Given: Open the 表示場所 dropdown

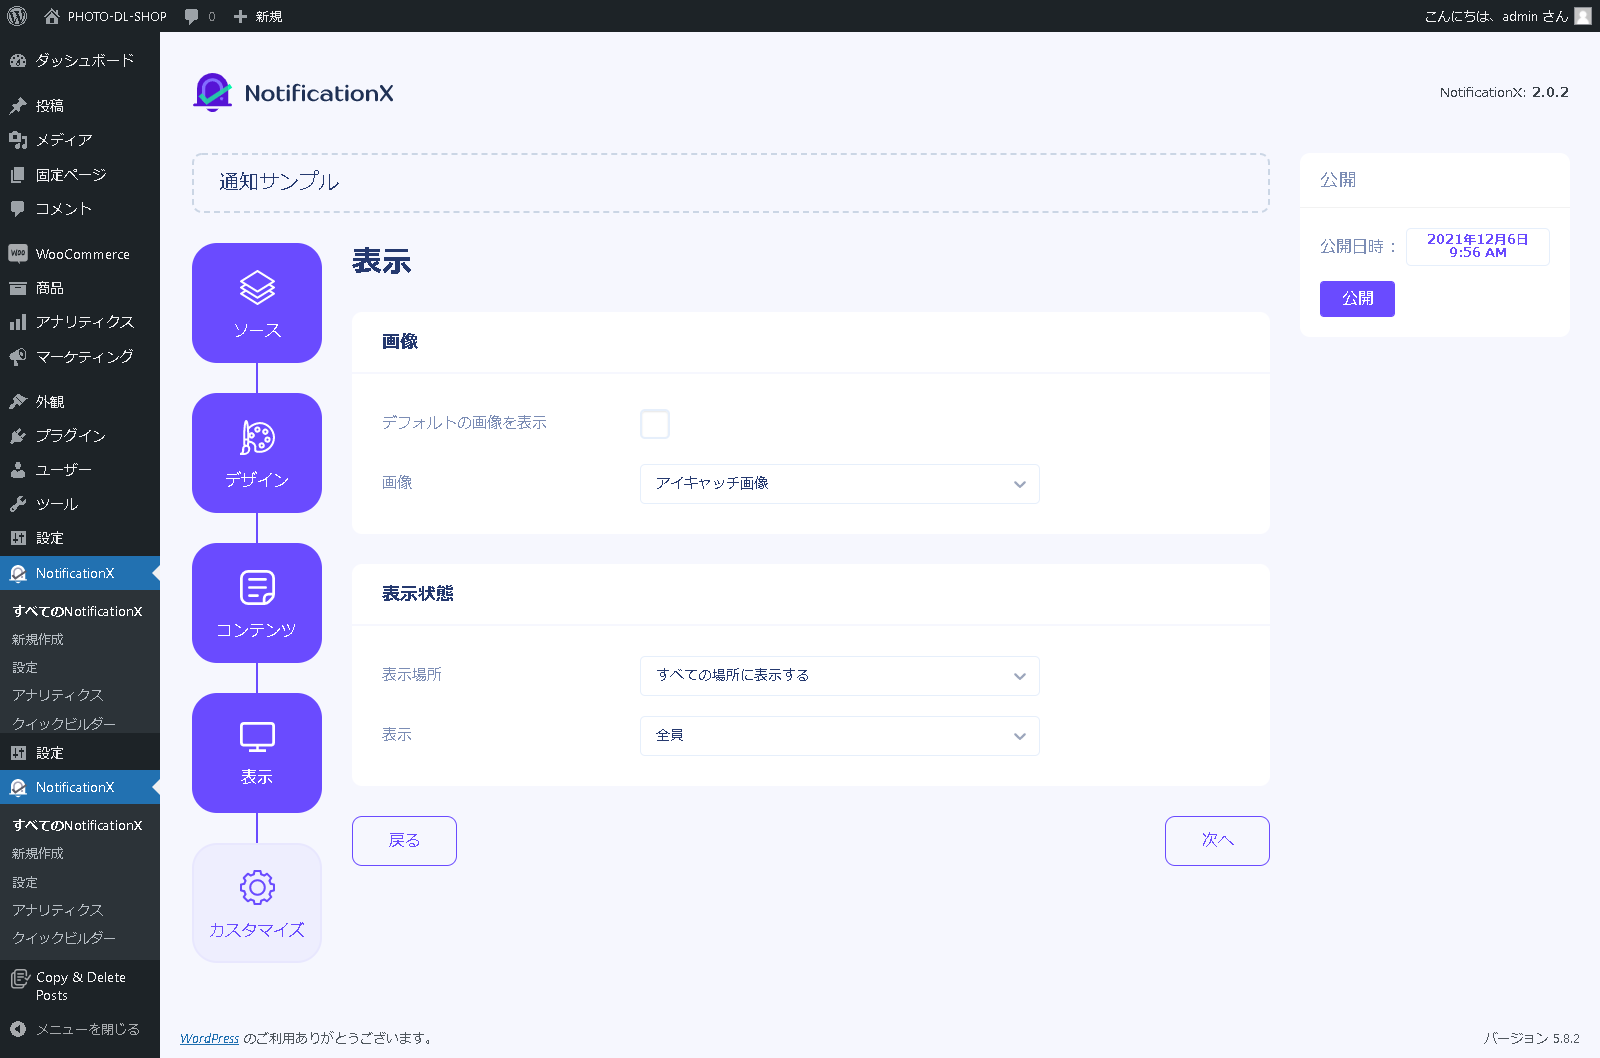Looking at the screenshot, I should point(840,676).
